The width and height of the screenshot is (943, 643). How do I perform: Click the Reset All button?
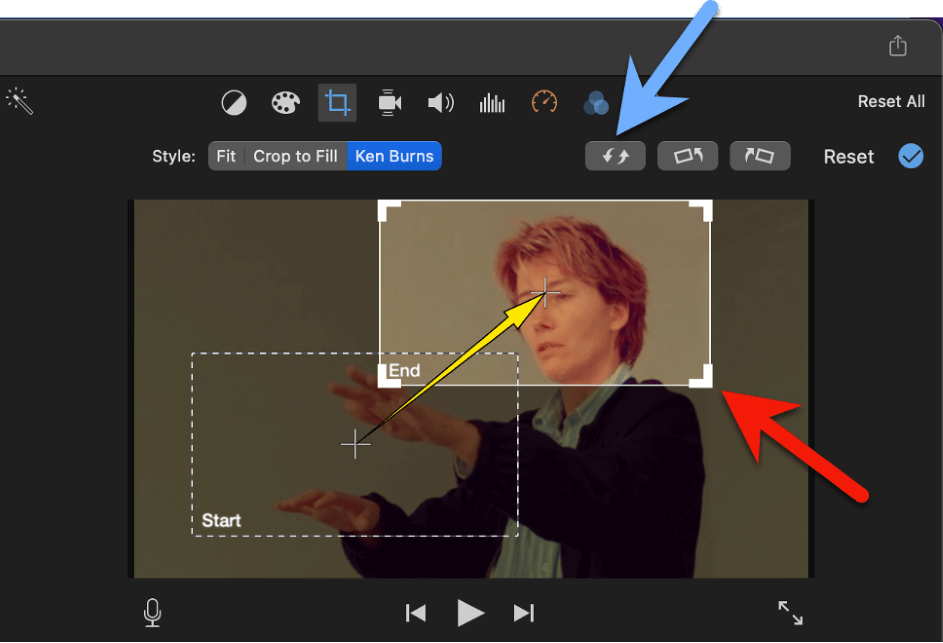[x=891, y=102]
